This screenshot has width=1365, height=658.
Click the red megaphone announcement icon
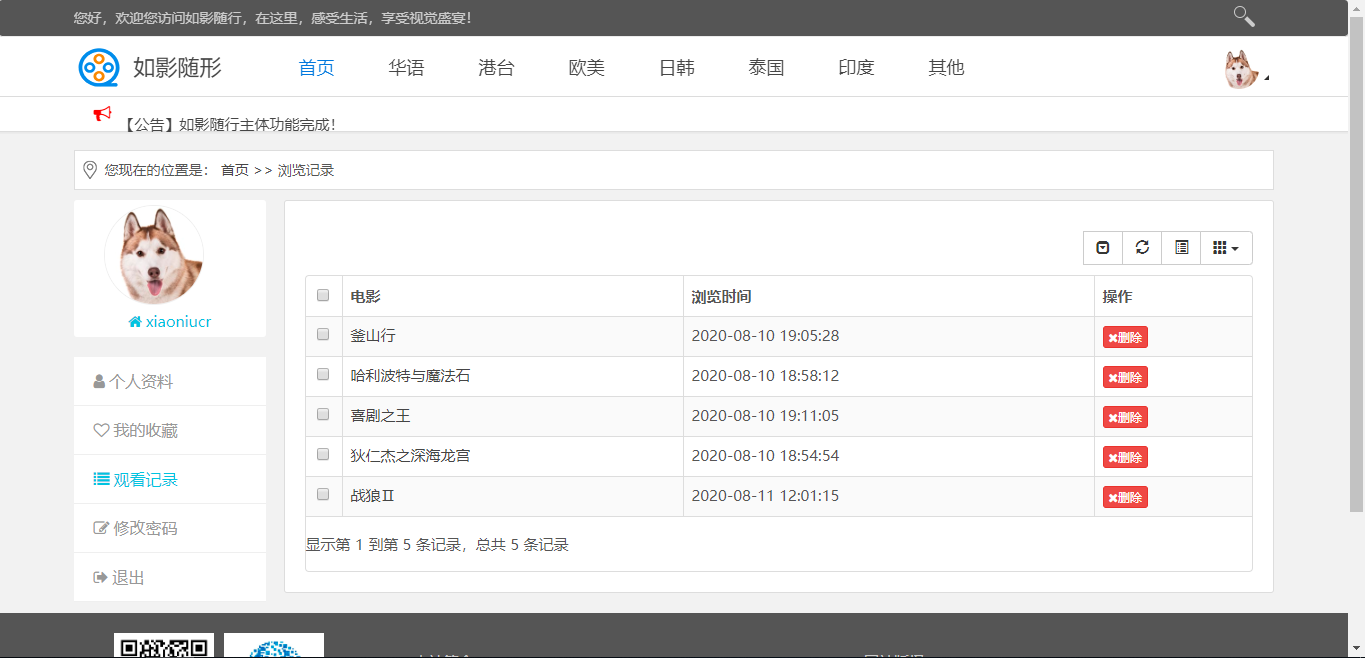102,114
